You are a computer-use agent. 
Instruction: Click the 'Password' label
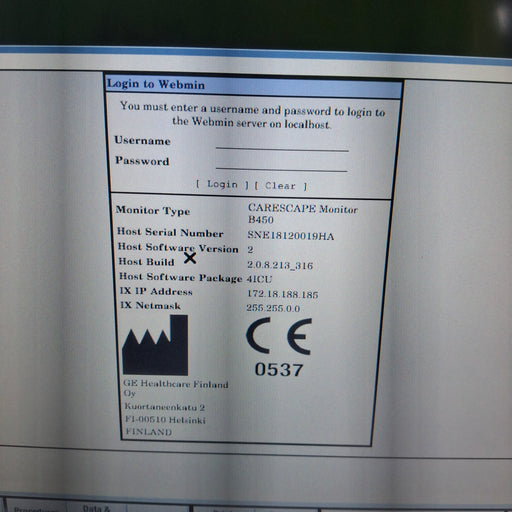click(x=142, y=161)
